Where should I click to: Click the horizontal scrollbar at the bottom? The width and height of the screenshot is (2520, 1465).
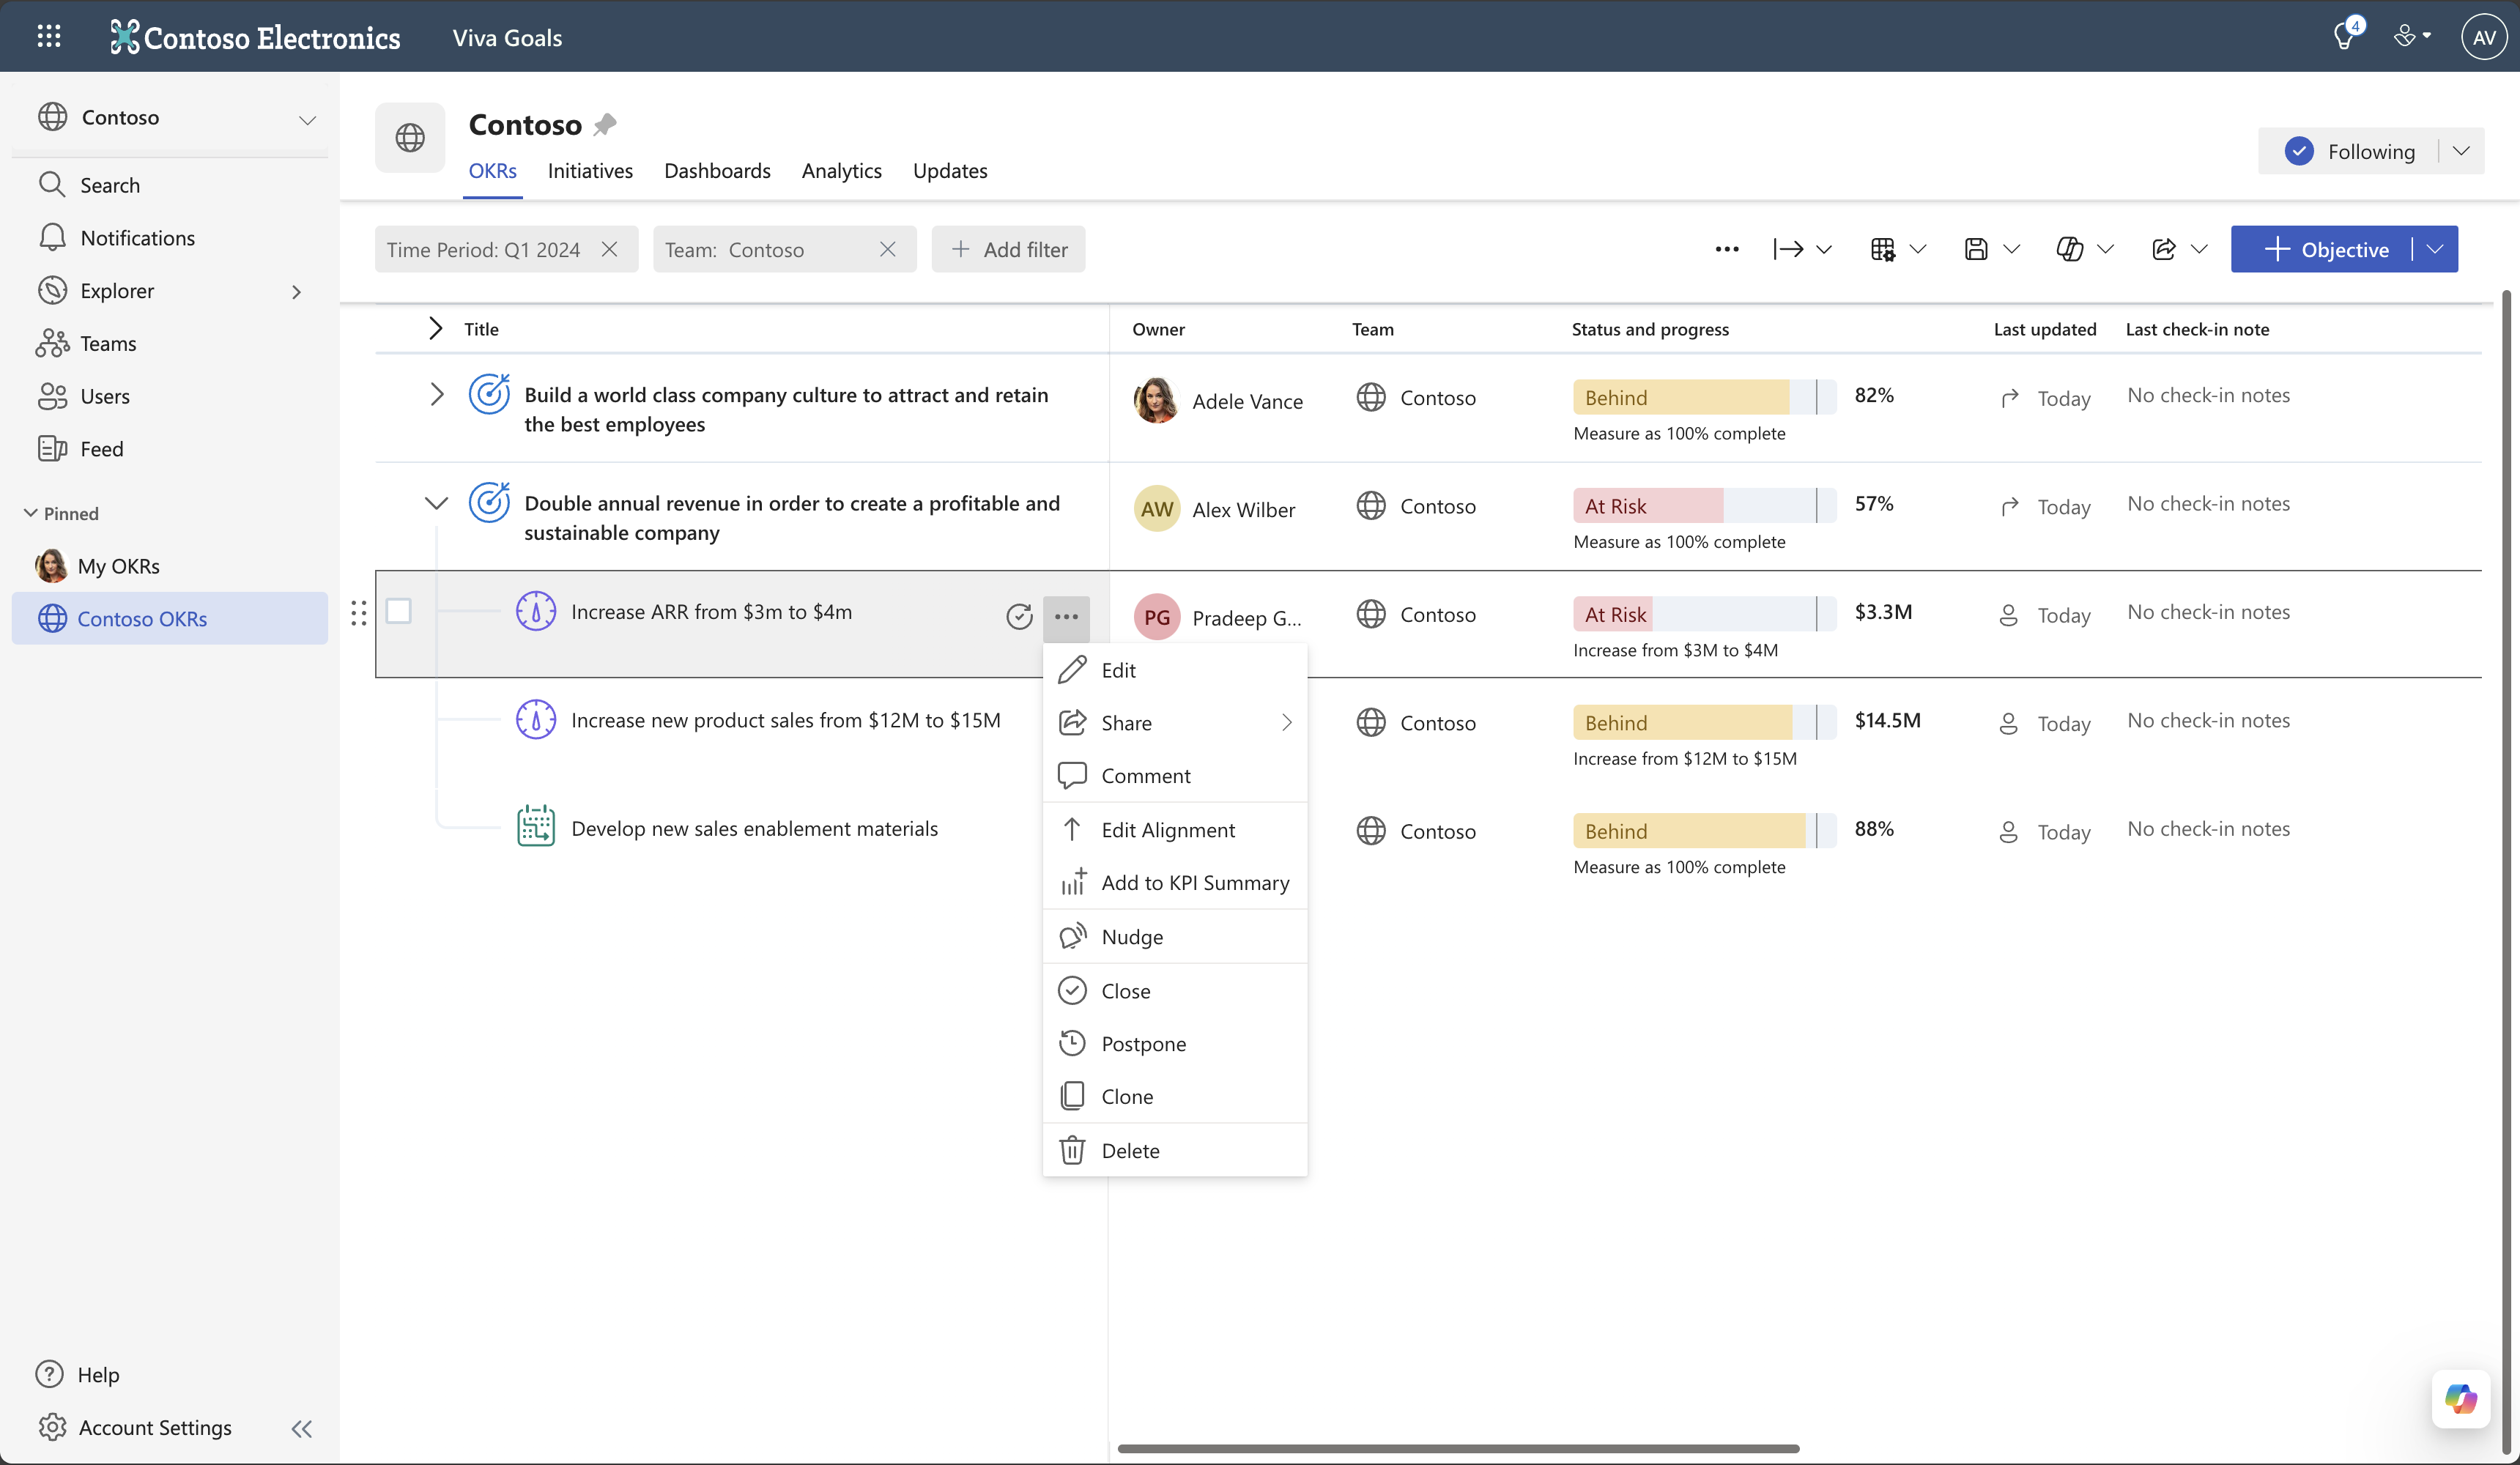(x=1458, y=1448)
